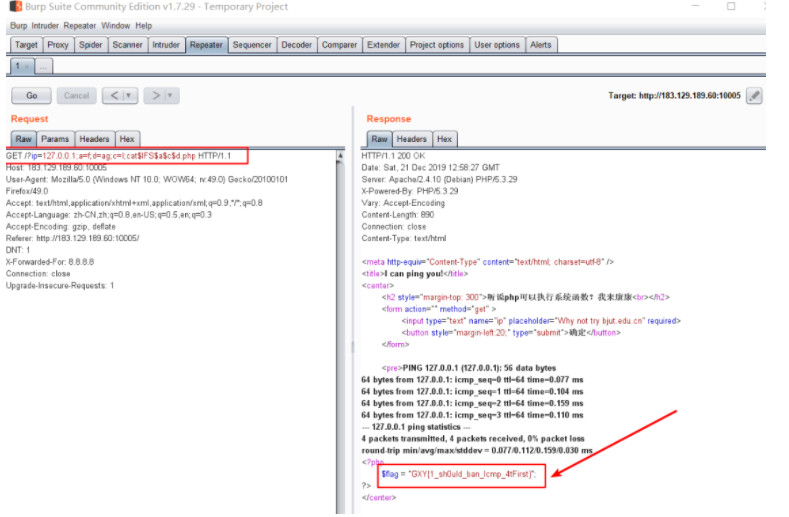
Task: Click the HTTP/1.1 200 OK response line
Action: click(393, 156)
